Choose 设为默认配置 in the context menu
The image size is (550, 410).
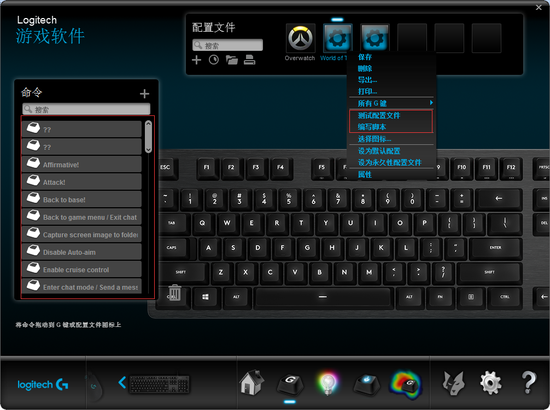(x=379, y=151)
